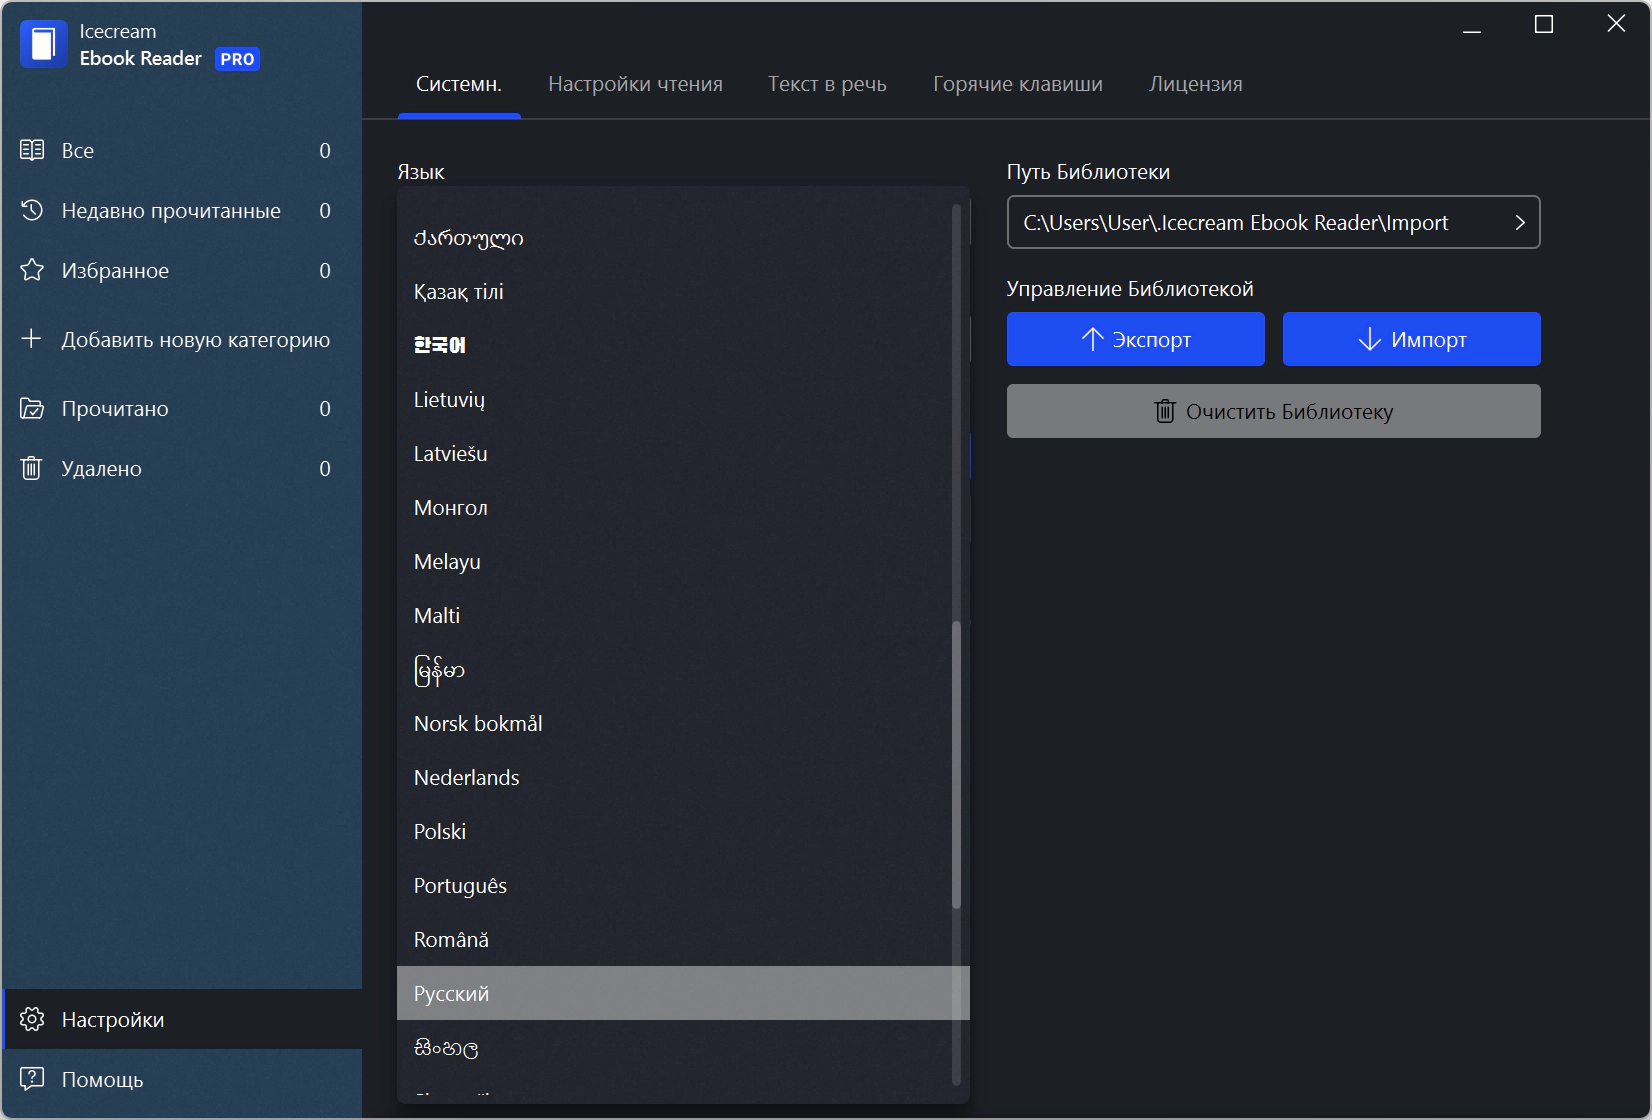Image resolution: width=1652 pixels, height=1120 pixels.
Task: Click the clock icon beside Недавно прочитанные
Action: (x=32, y=210)
